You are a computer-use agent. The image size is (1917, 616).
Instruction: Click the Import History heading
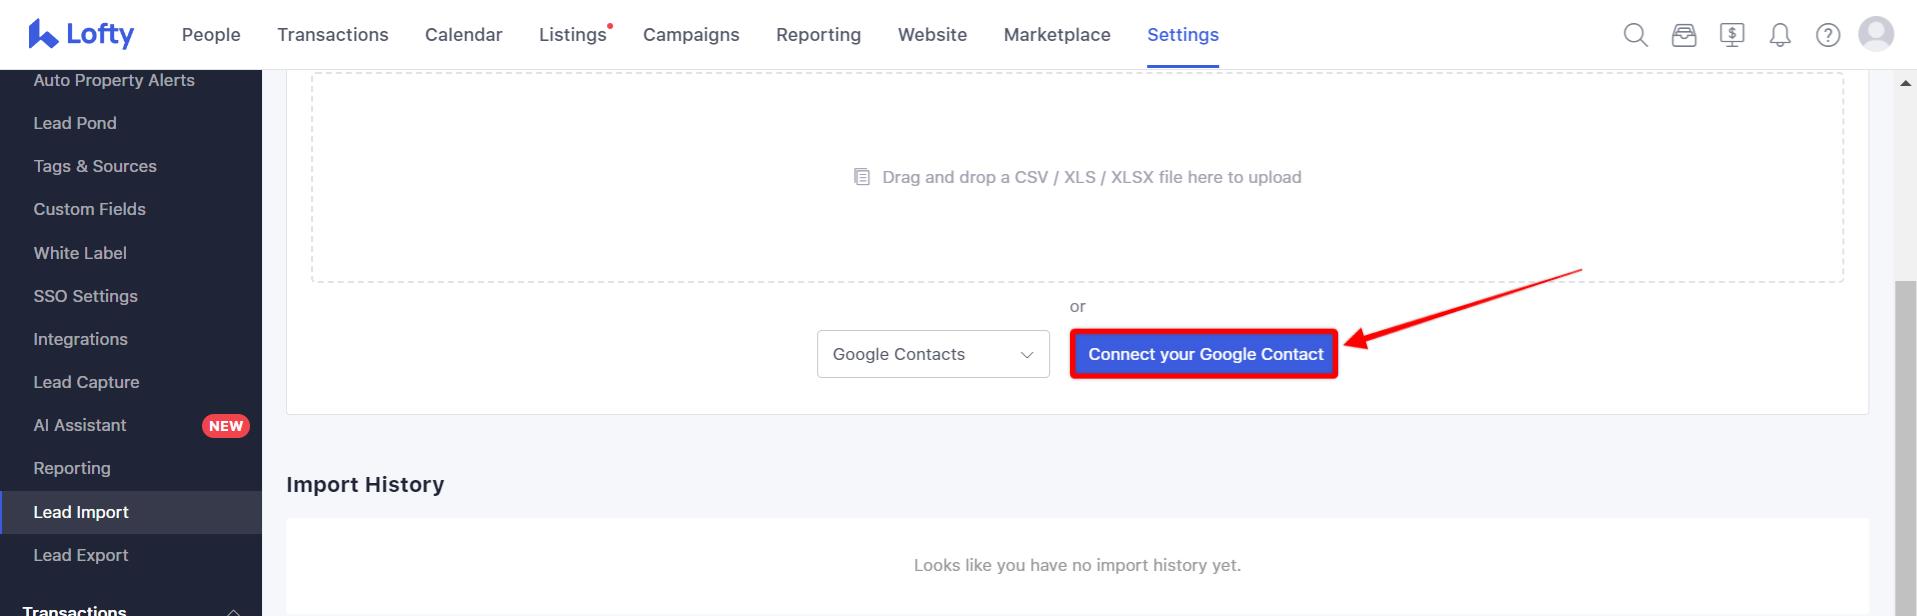(365, 485)
